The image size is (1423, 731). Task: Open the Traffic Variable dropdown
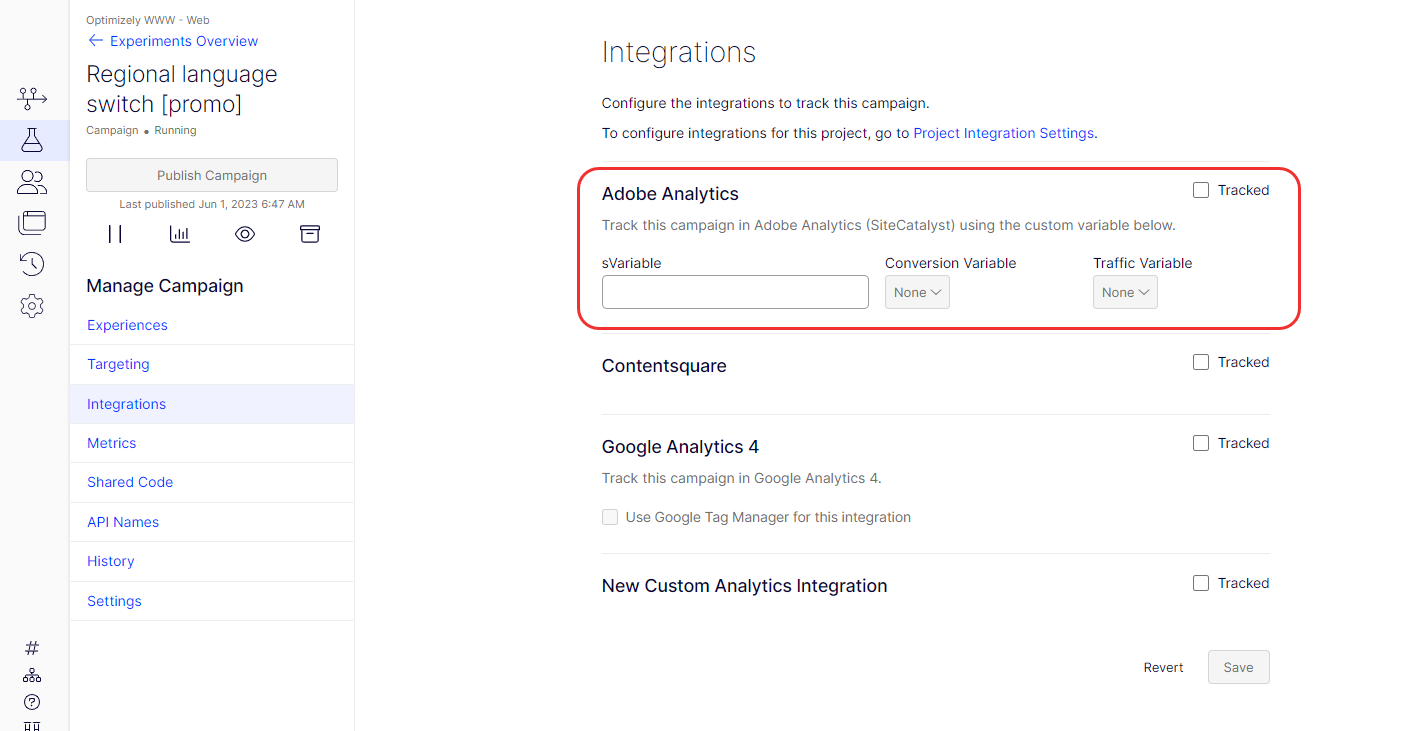(x=1125, y=292)
